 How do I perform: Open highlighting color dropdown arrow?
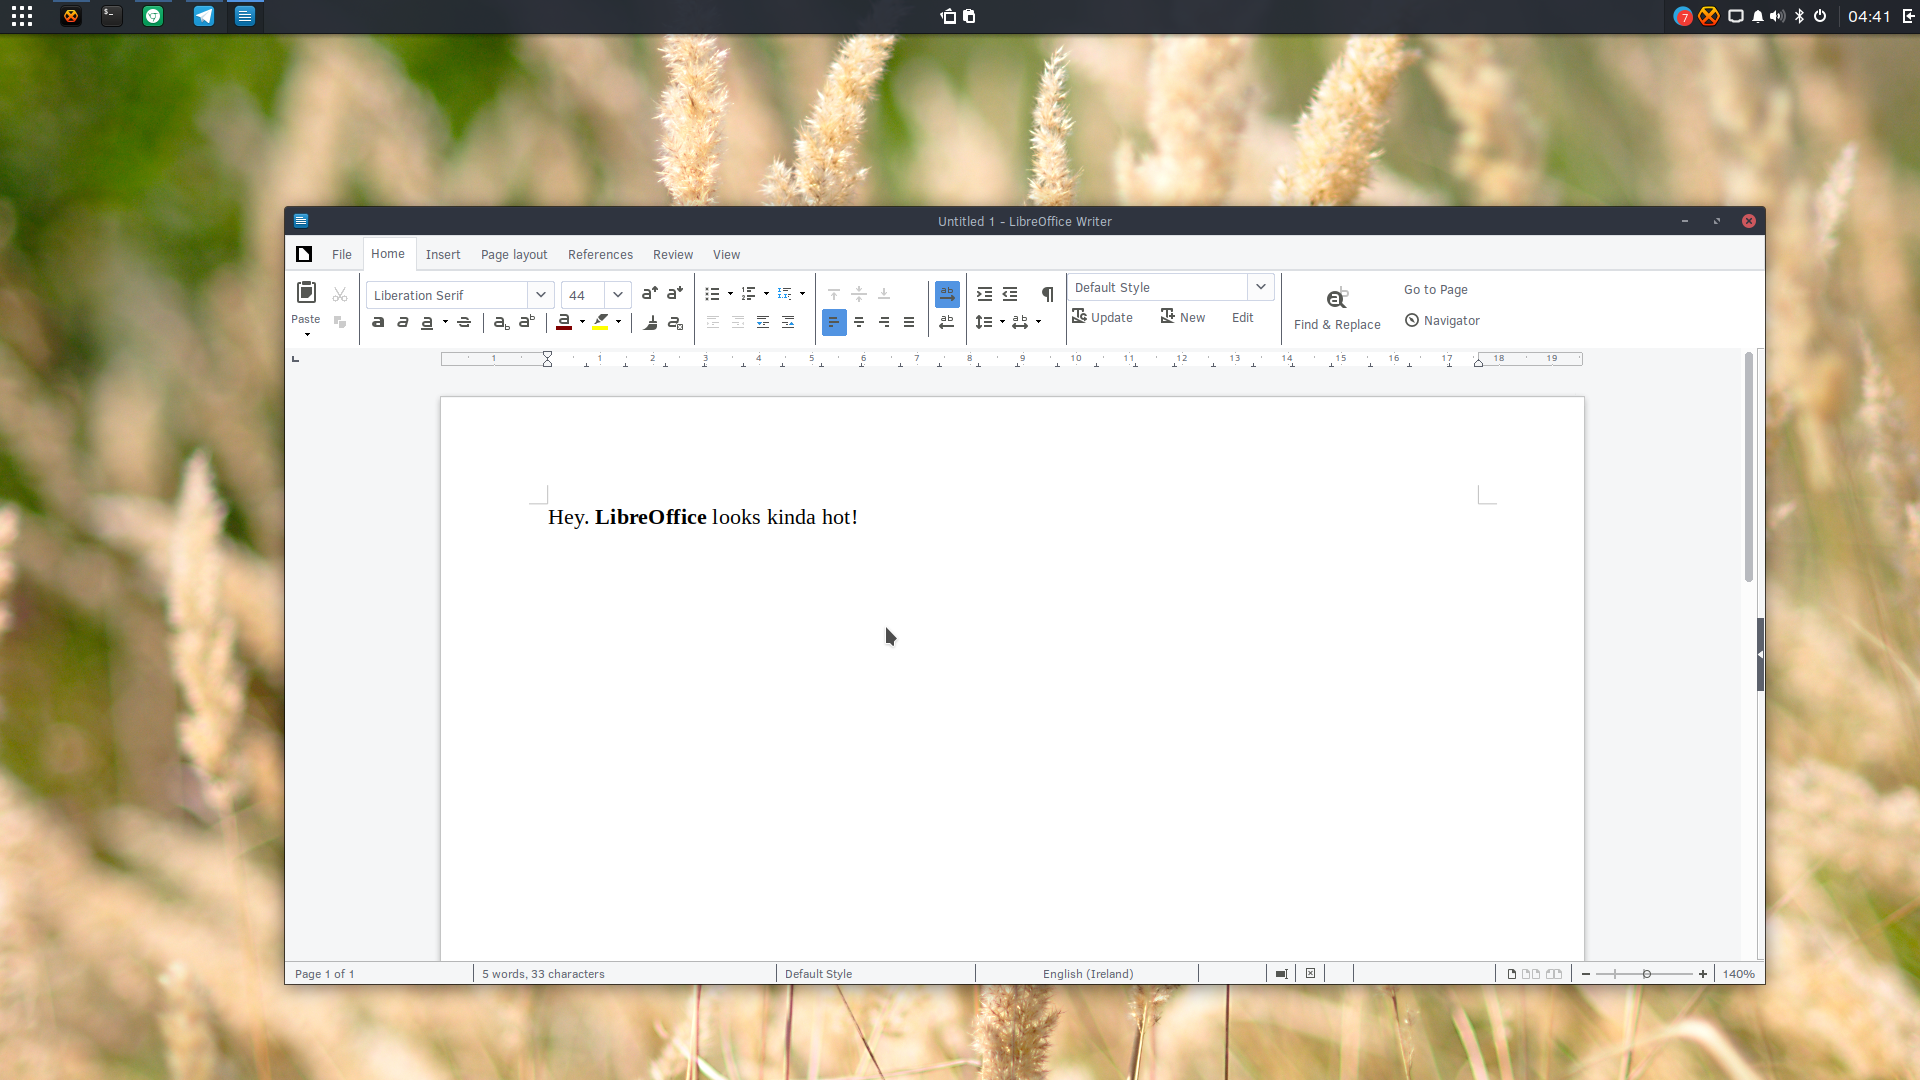(618, 322)
